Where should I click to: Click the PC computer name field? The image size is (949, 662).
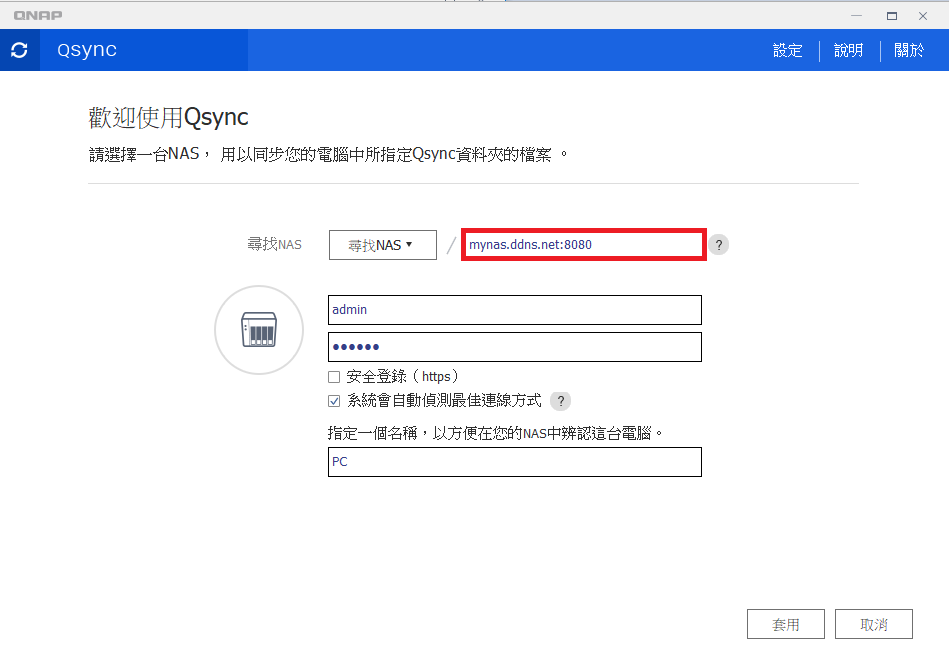click(514, 461)
